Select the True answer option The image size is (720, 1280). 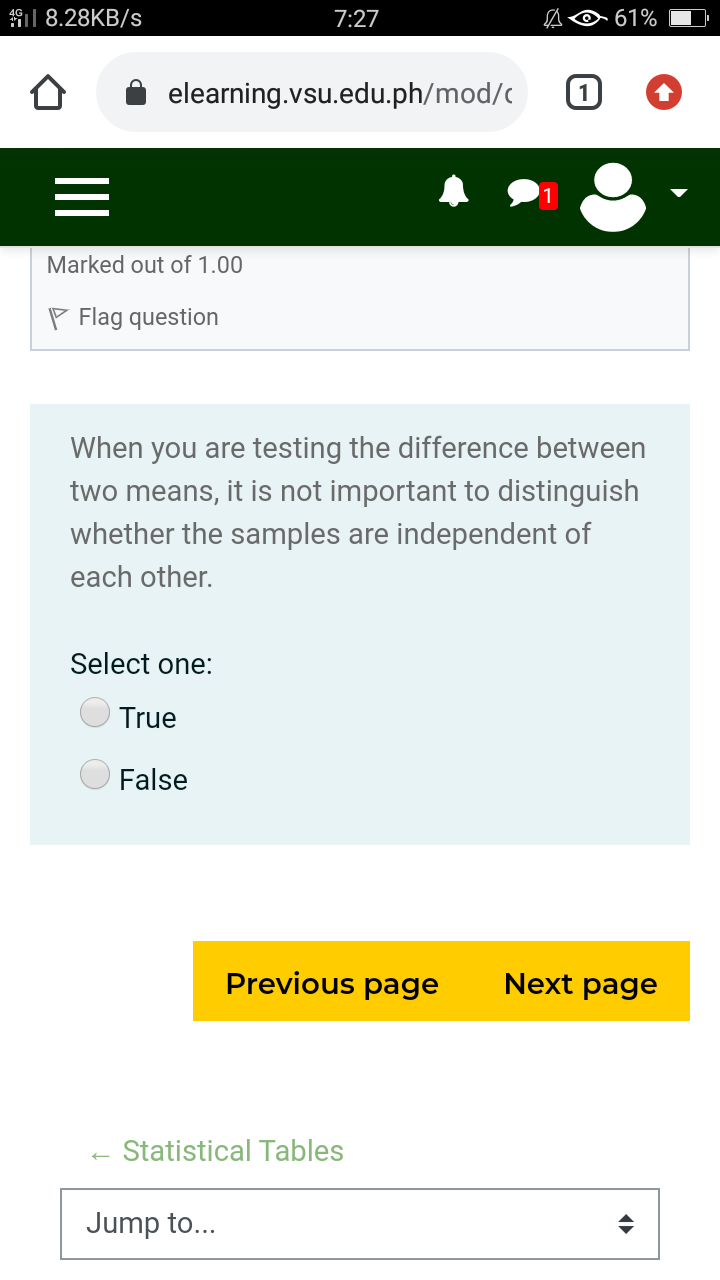tap(95, 713)
